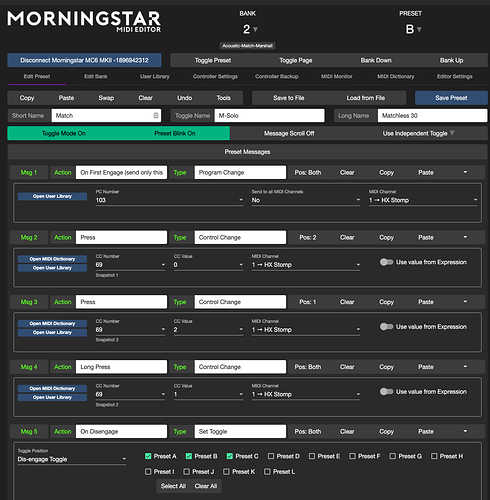
Task: Open Msg 3 CC Number dropdown
Action: [x=130, y=329]
